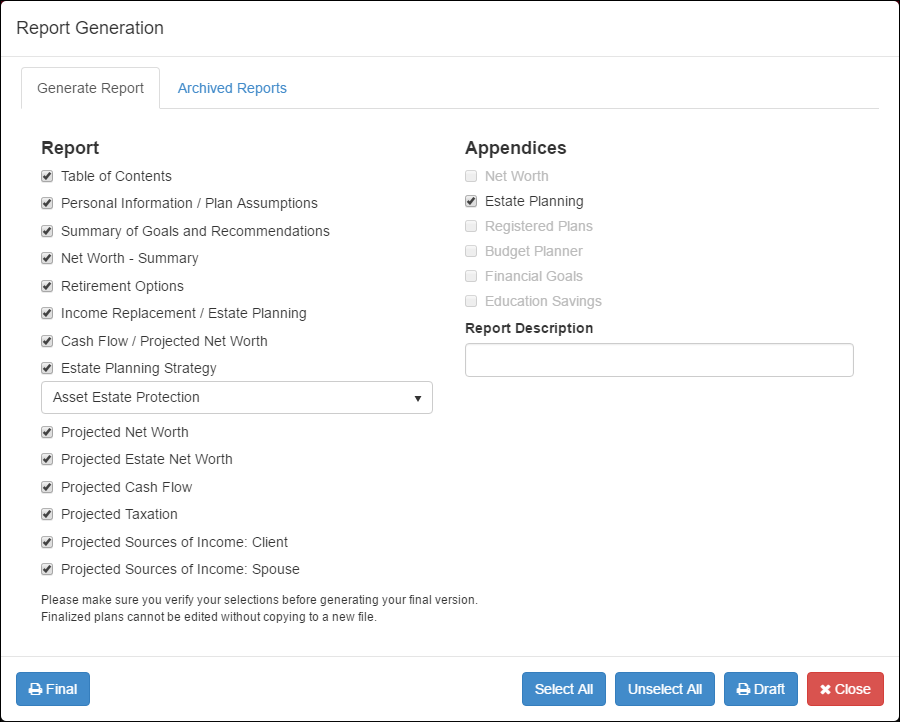Click the Report Description text field
900x722 pixels.
pos(658,359)
